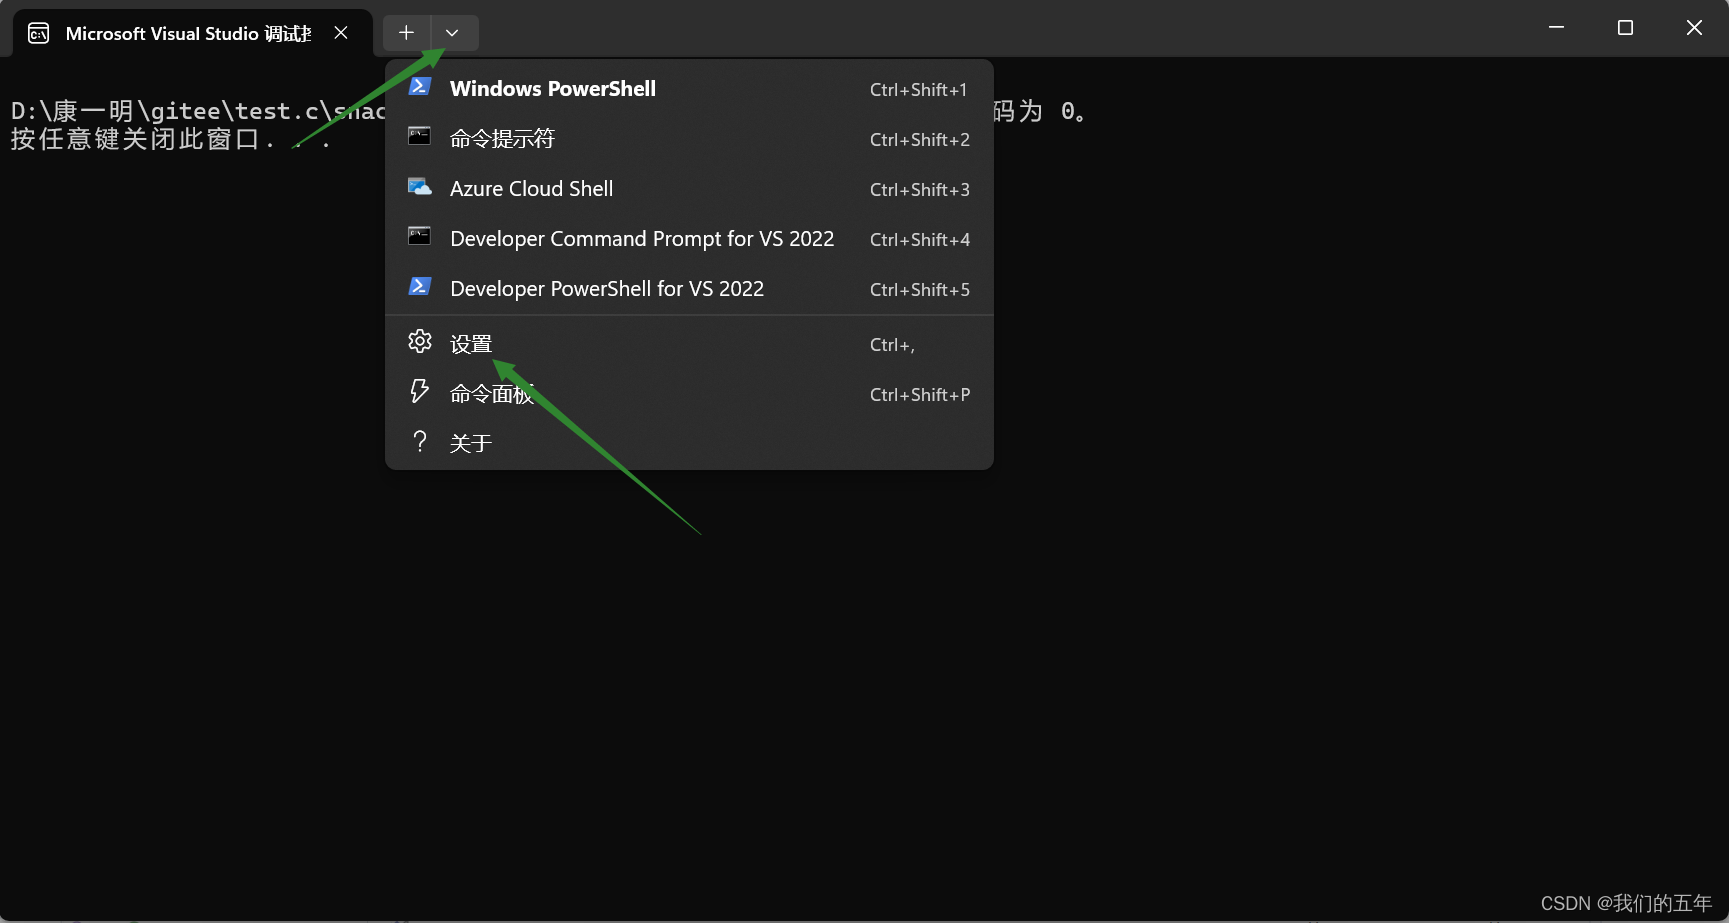Image resolution: width=1729 pixels, height=923 pixels.
Task: Open Developer Command Prompt for VS 2022
Action: [689, 239]
